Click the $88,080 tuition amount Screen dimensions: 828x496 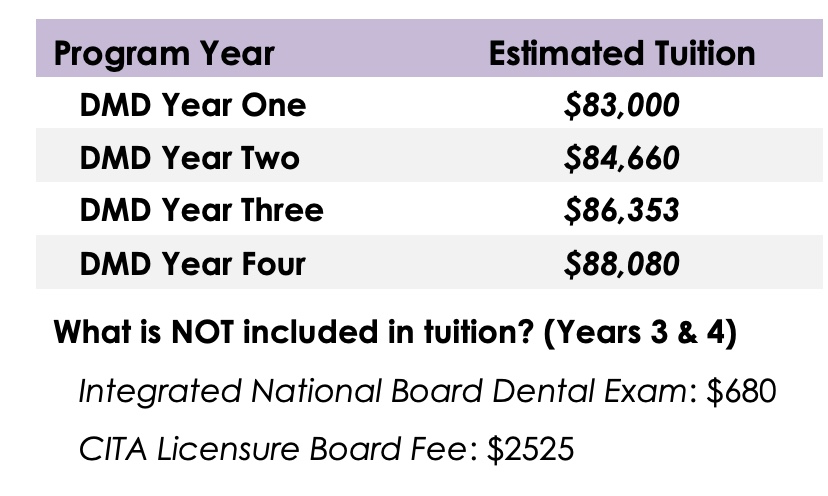pos(621,264)
